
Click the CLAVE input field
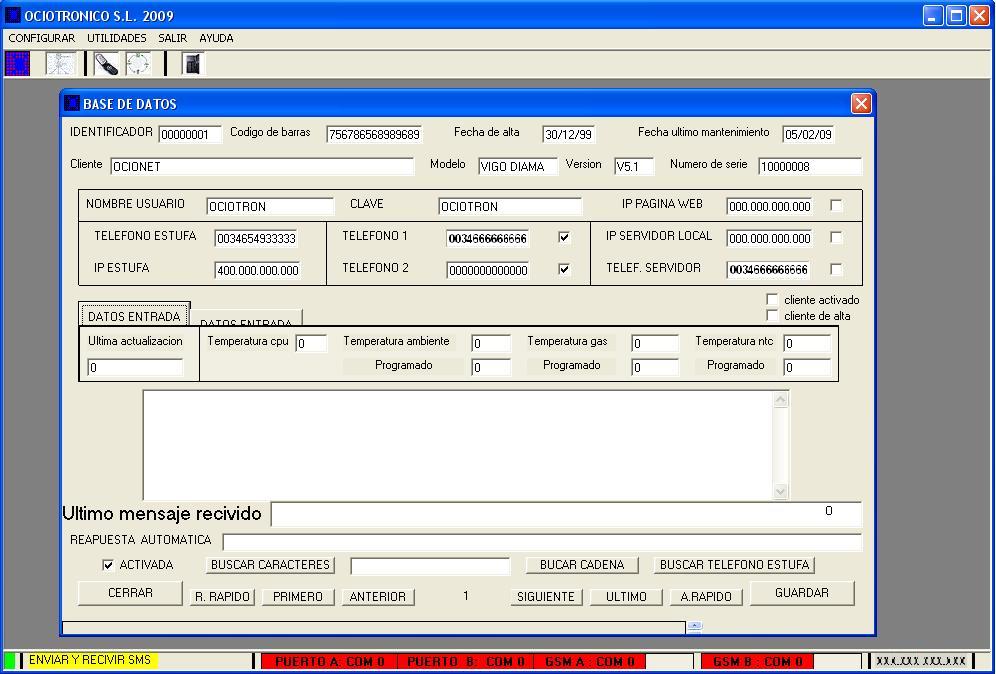click(510, 206)
